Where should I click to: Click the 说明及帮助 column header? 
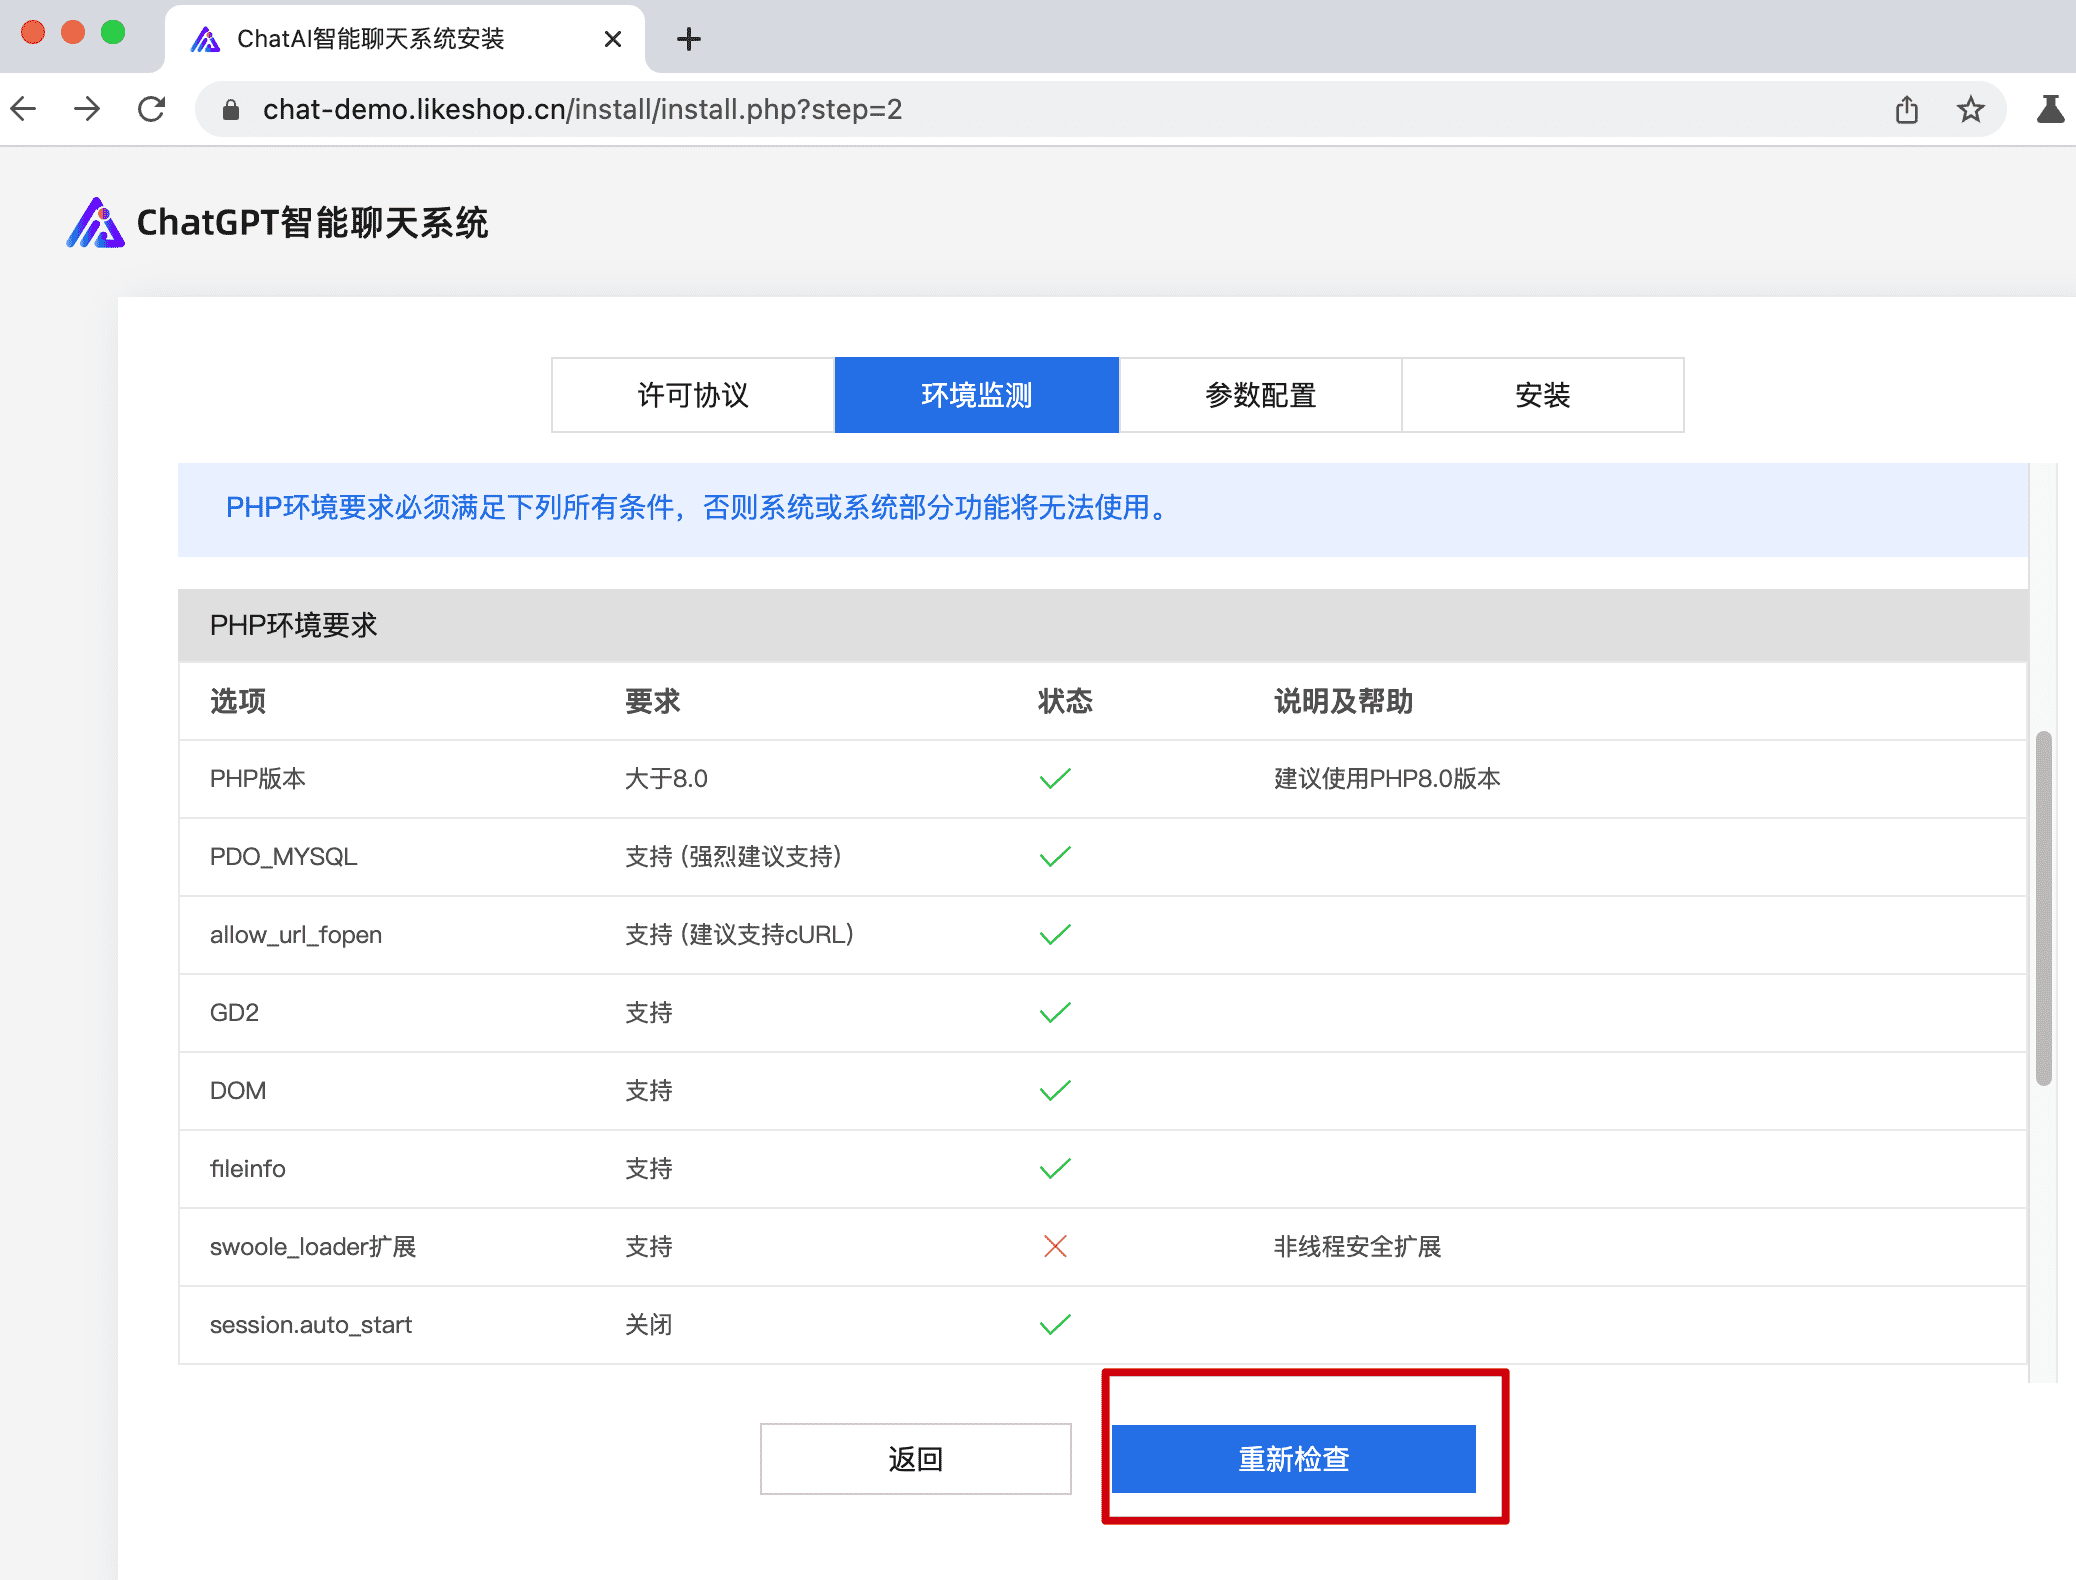[x=1344, y=701]
